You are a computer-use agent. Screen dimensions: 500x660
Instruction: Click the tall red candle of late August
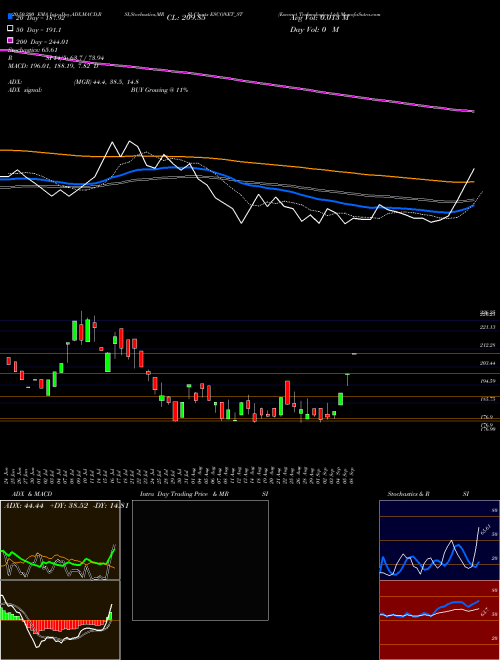coord(287,393)
